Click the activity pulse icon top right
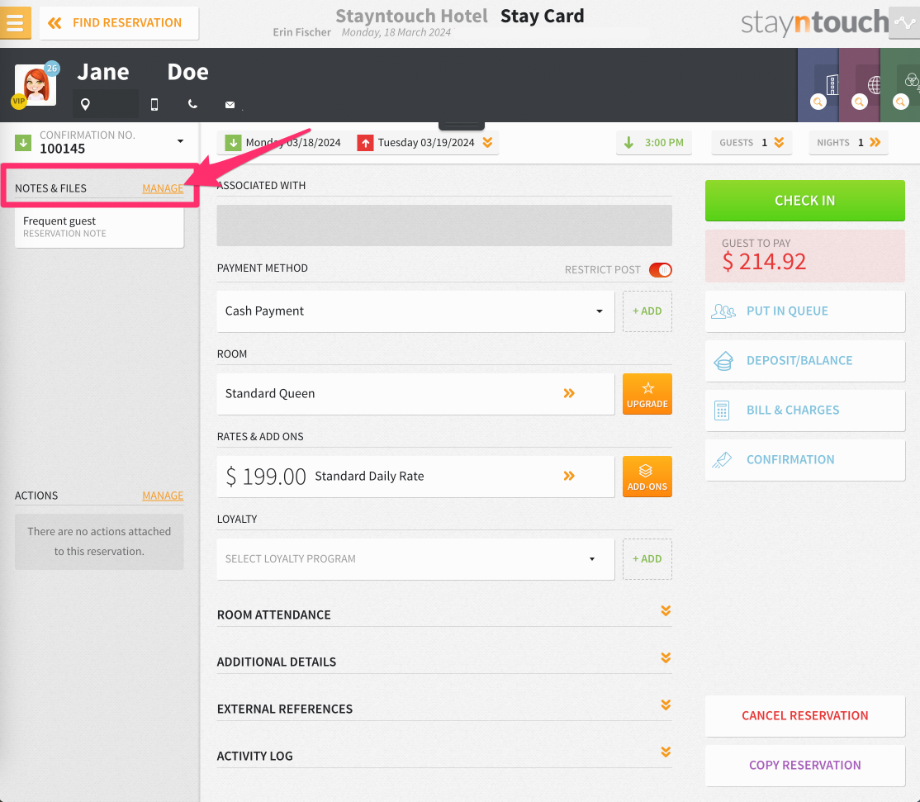The height and width of the screenshot is (802, 920). click(x=904, y=23)
